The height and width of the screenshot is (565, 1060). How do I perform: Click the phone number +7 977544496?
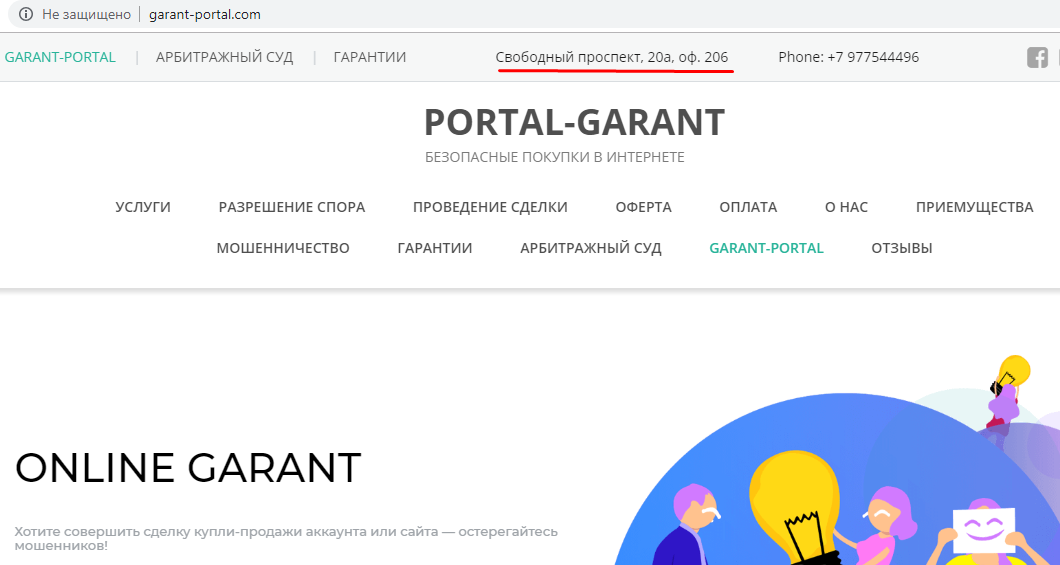tap(873, 57)
